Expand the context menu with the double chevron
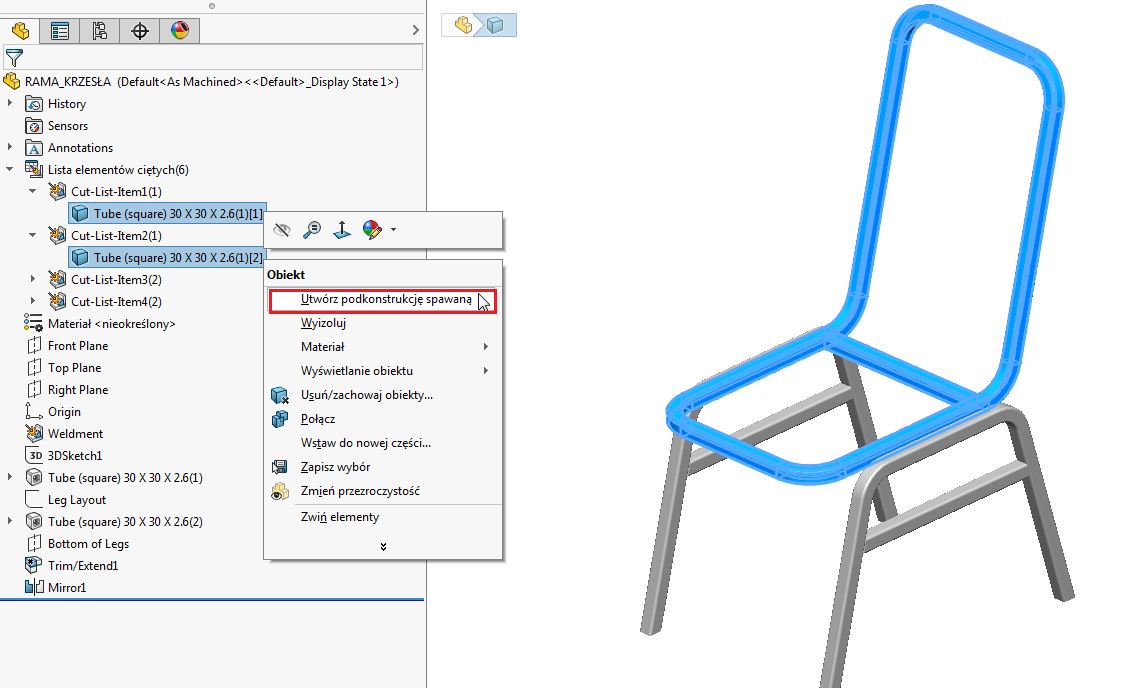 384,546
